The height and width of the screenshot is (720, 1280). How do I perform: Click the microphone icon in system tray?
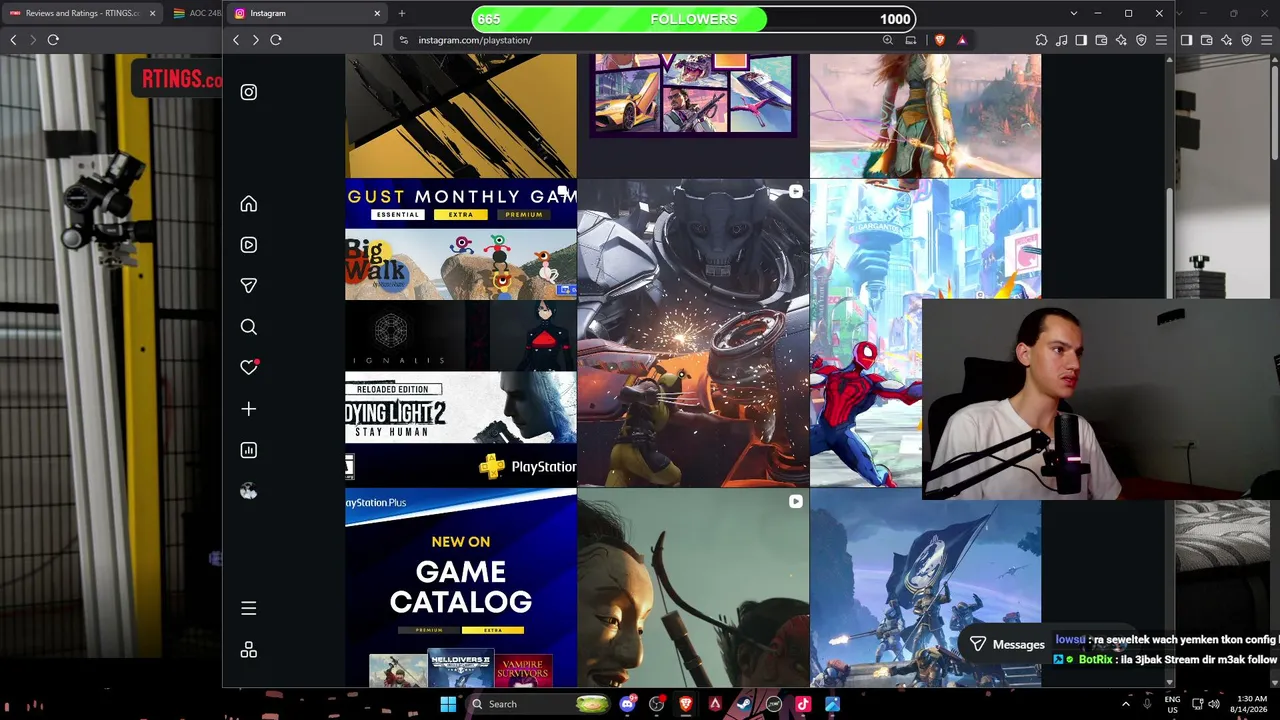(1147, 704)
